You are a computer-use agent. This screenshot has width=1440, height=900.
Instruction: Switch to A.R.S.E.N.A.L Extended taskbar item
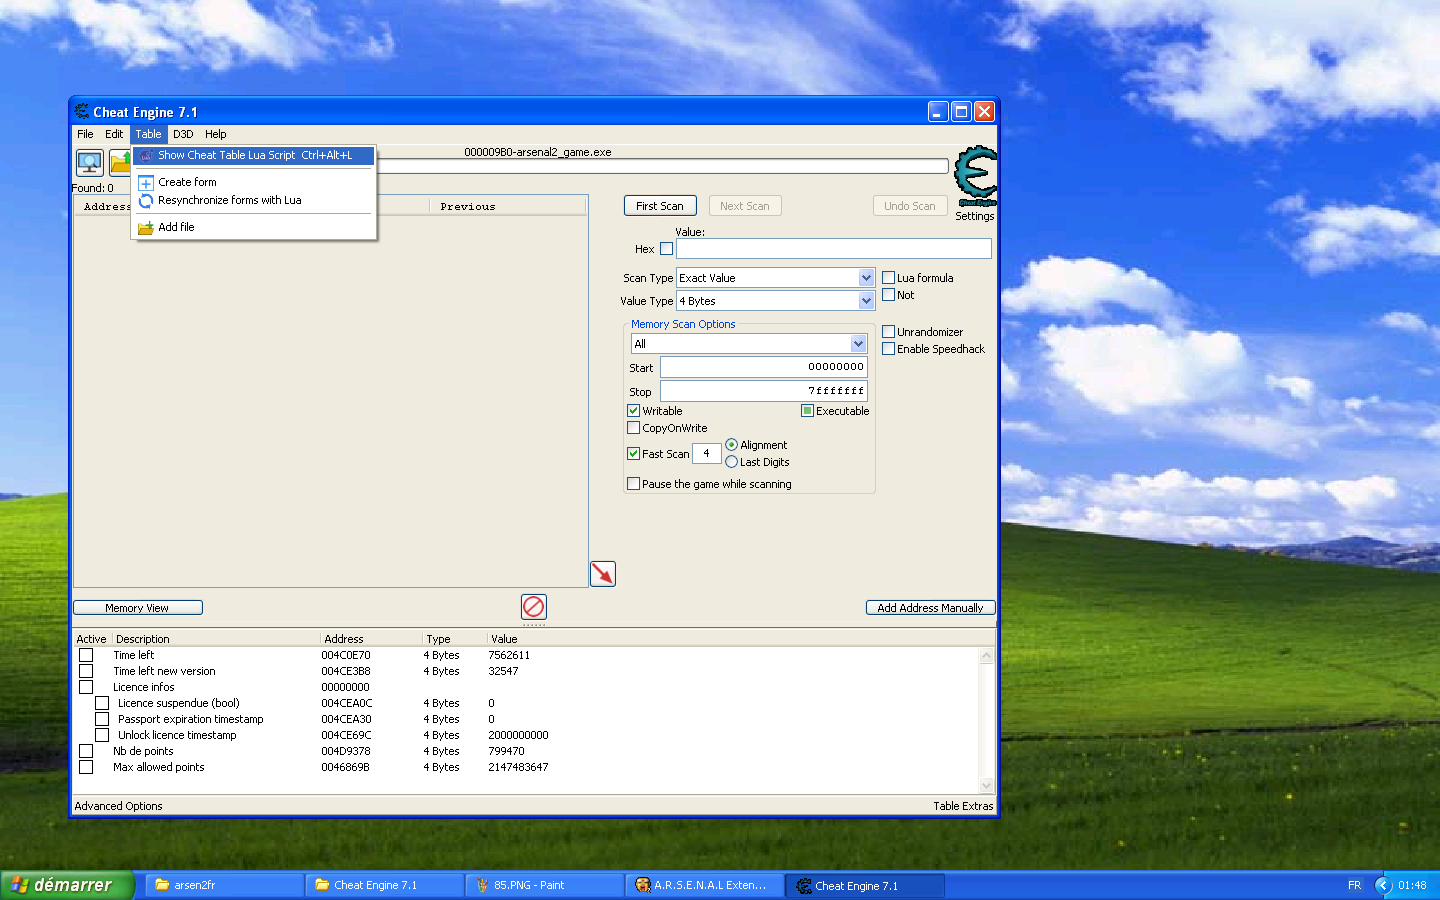705,885
